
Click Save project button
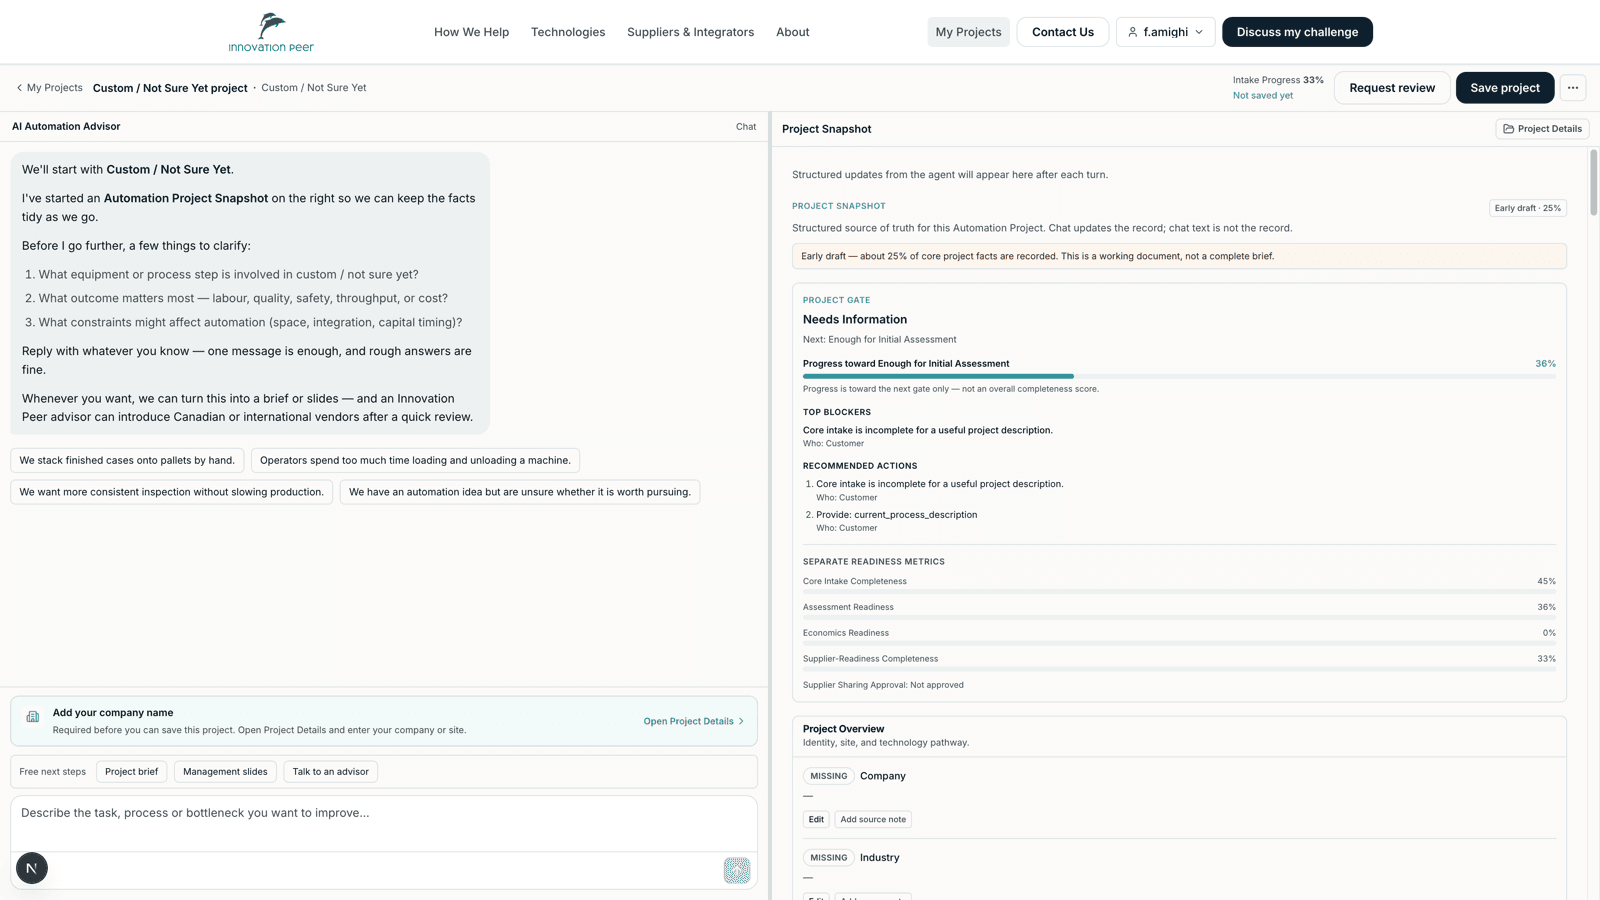point(1505,88)
